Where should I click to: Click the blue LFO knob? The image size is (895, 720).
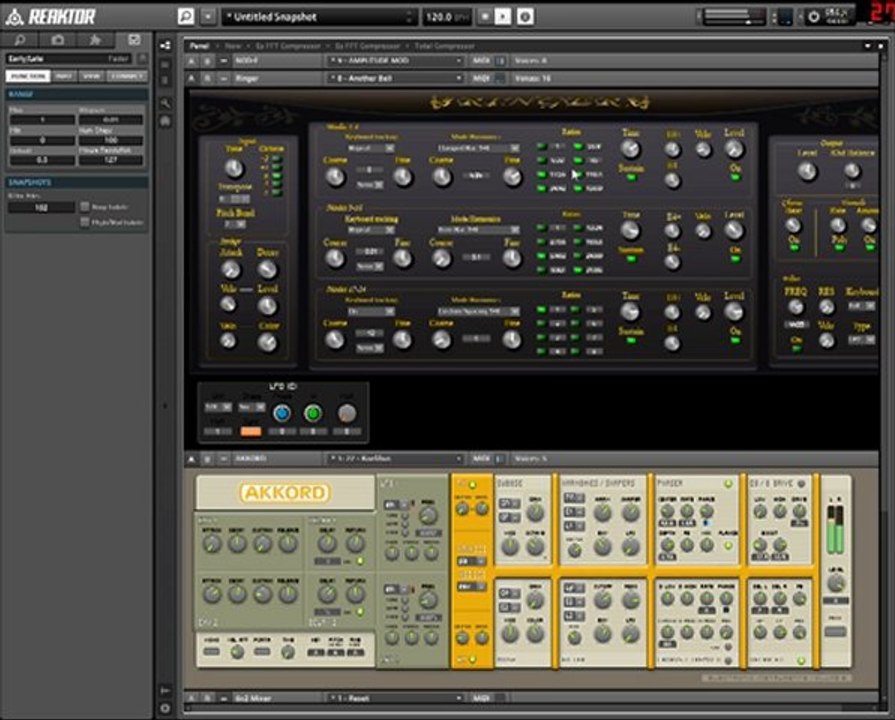click(282, 413)
